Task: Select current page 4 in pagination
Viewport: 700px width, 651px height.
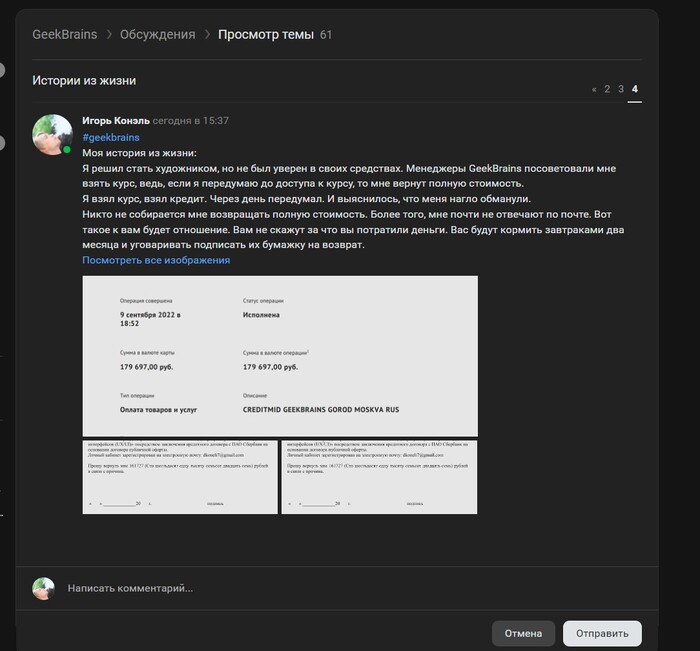Action: [x=635, y=89]
